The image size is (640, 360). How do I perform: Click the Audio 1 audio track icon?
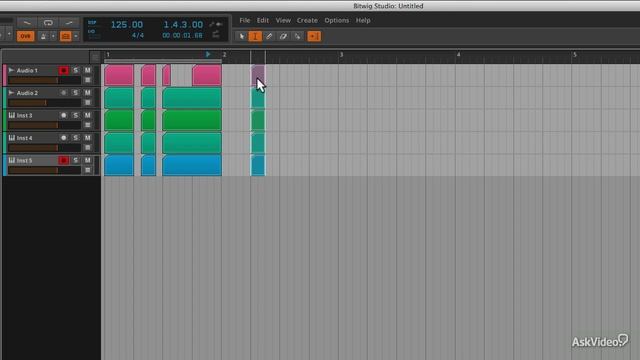click(11, 70)
